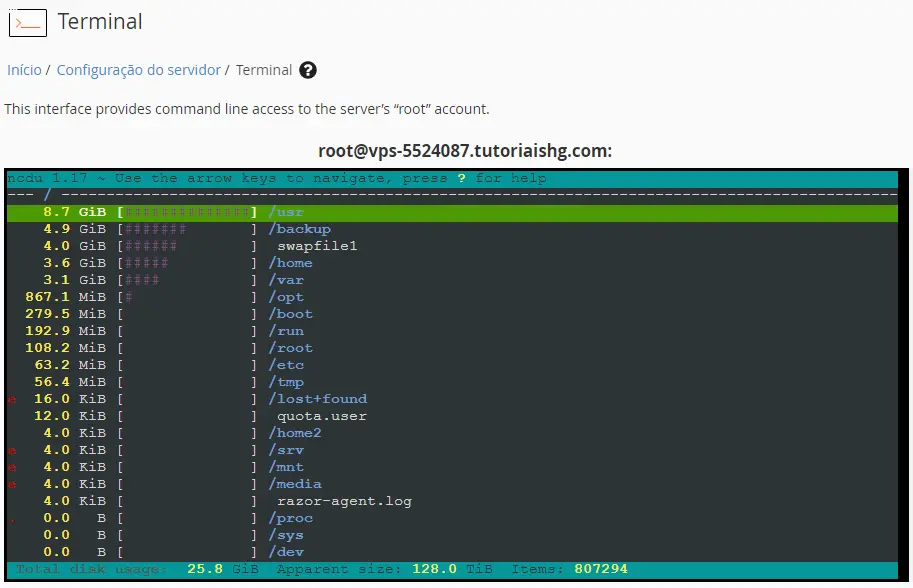Select the /proc directory entry
913x588 pixels.
(290, 518)
